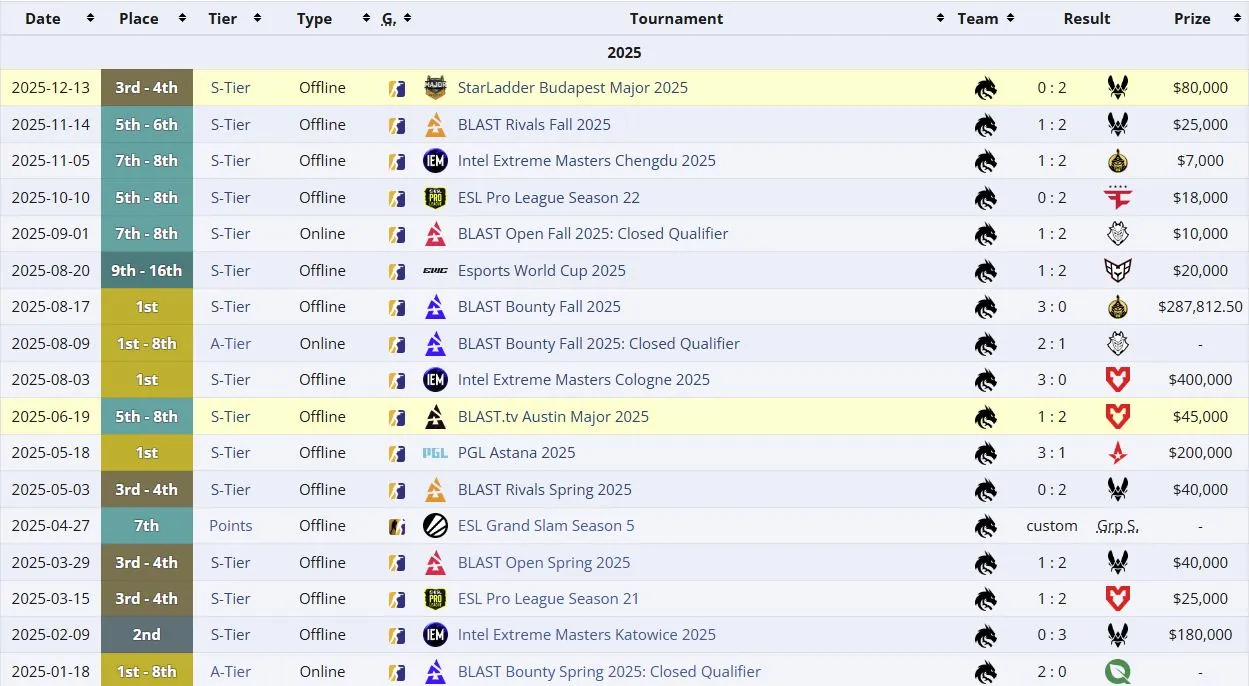Viewport: 1249px width, 686px height.
Task: Click the $400,000 prize cell
Action: tap(1200, 380)
